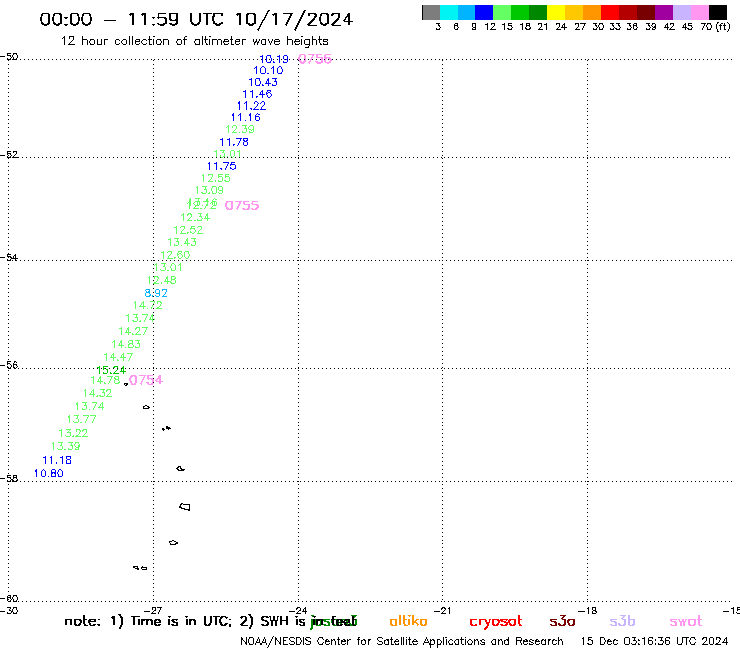Click the bright red swatch in the color scale
740x650 pixels.
[x=610, y=12]
